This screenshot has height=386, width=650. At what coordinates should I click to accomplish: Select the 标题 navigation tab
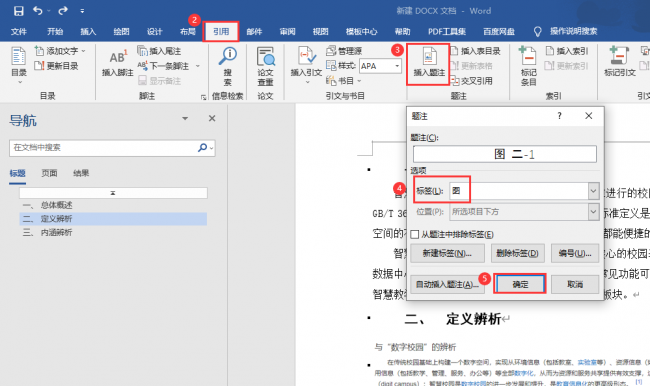tap(17, 173)
